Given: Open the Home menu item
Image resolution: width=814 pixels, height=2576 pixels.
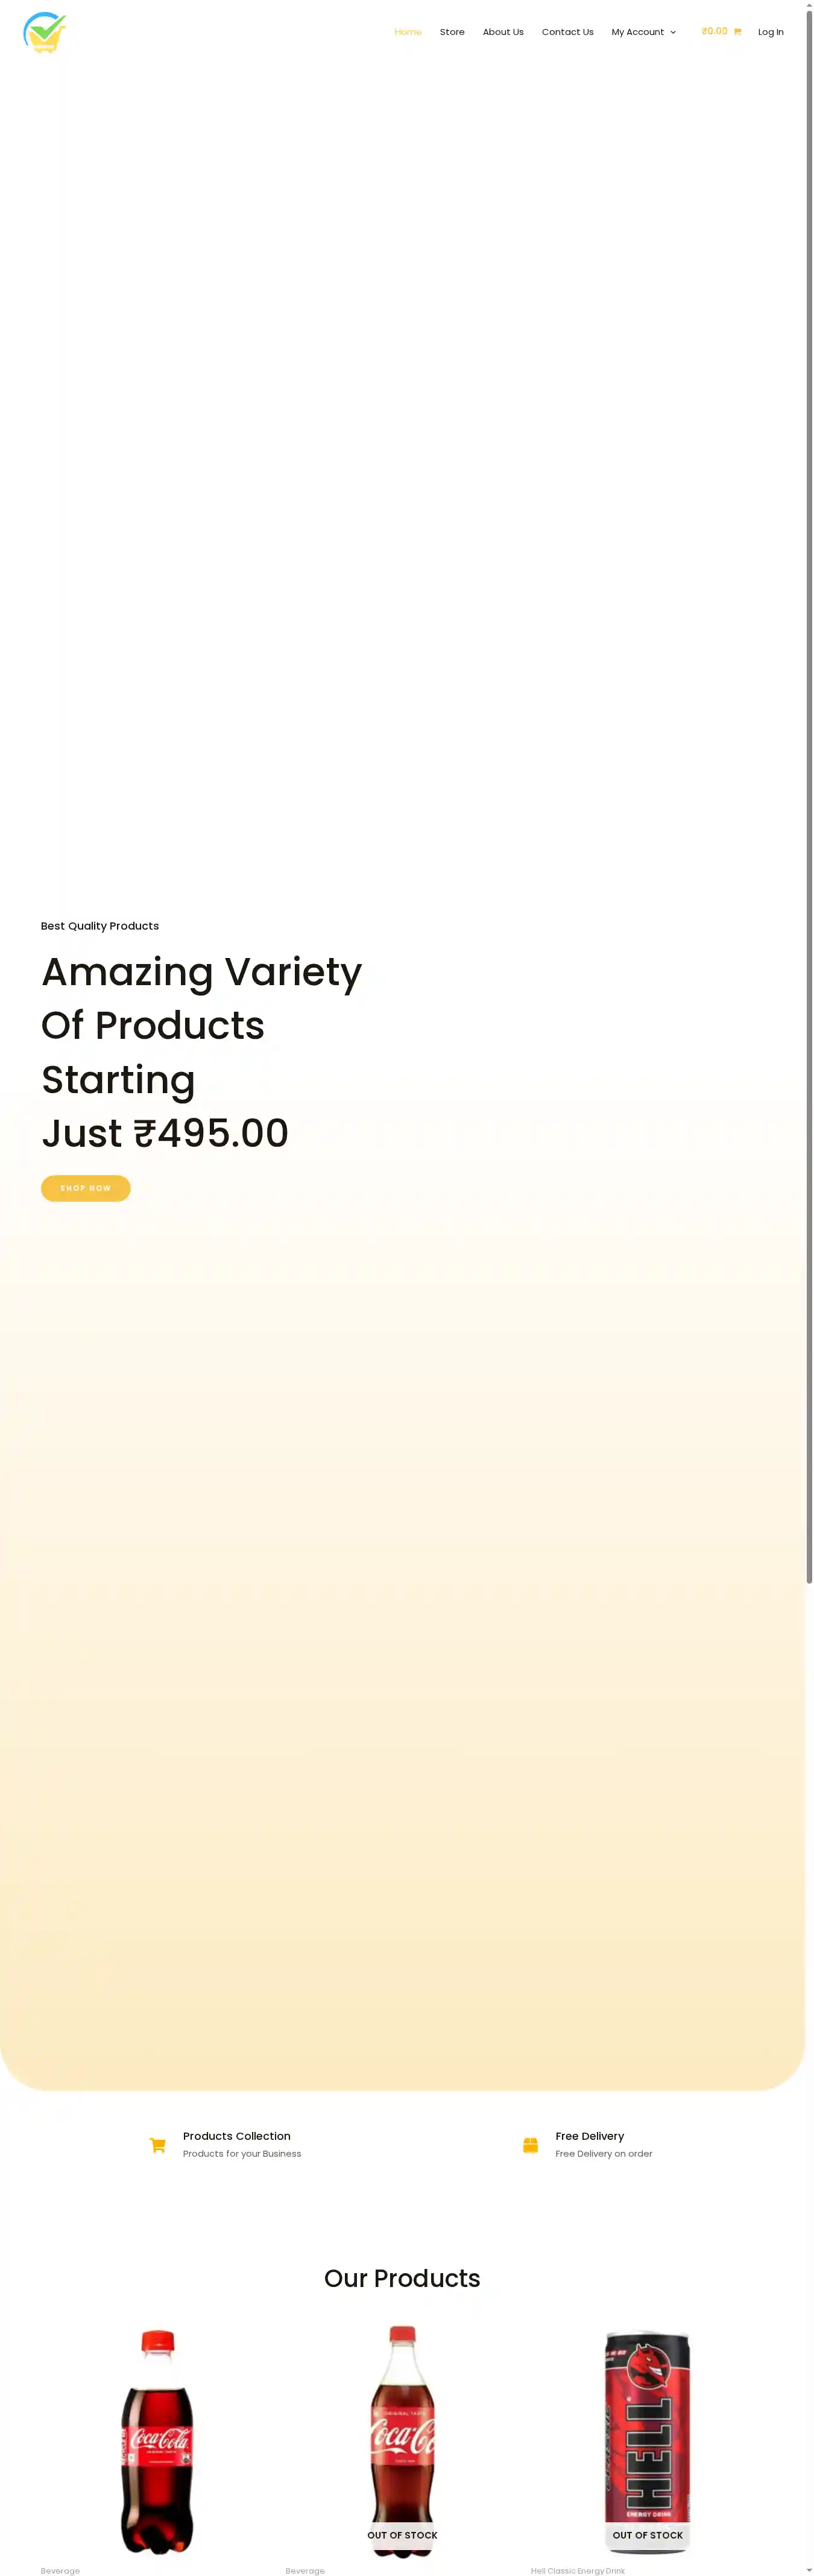Looking at the screenshot, I should [408, 32].
